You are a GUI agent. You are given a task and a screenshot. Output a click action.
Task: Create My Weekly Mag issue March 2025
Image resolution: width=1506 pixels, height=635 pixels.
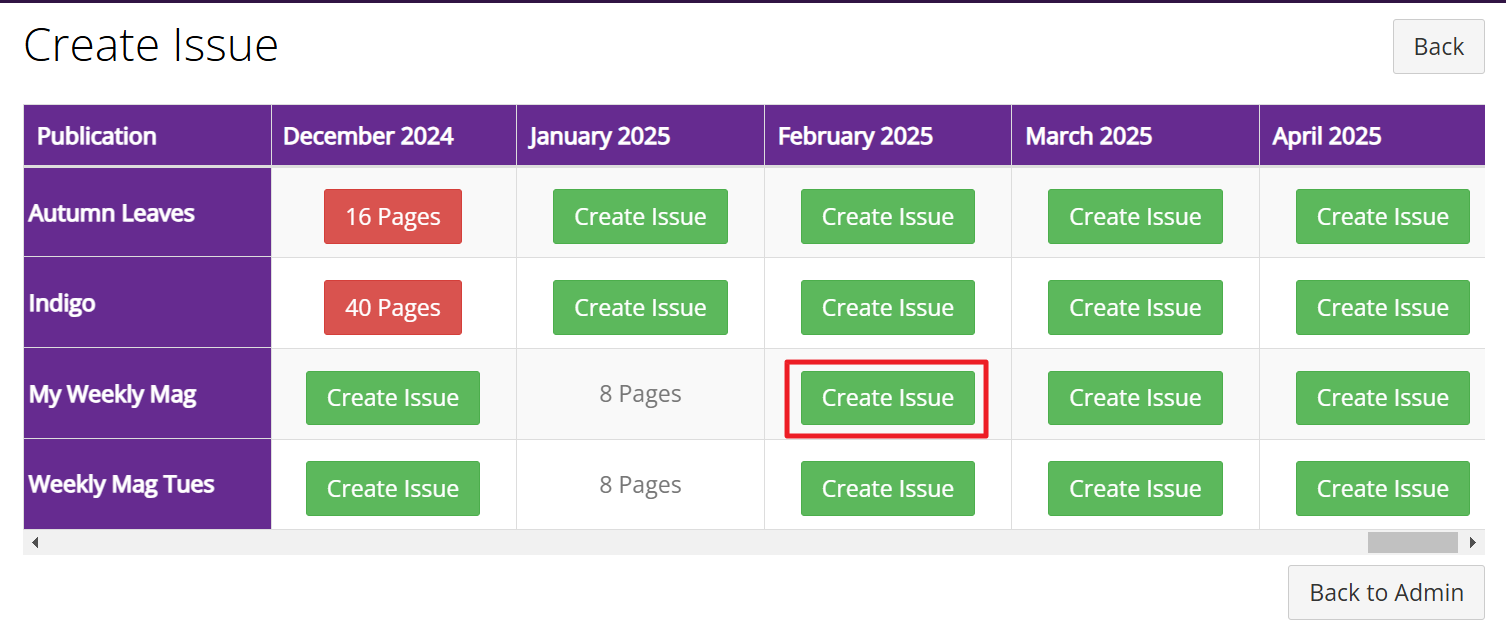1135,398
